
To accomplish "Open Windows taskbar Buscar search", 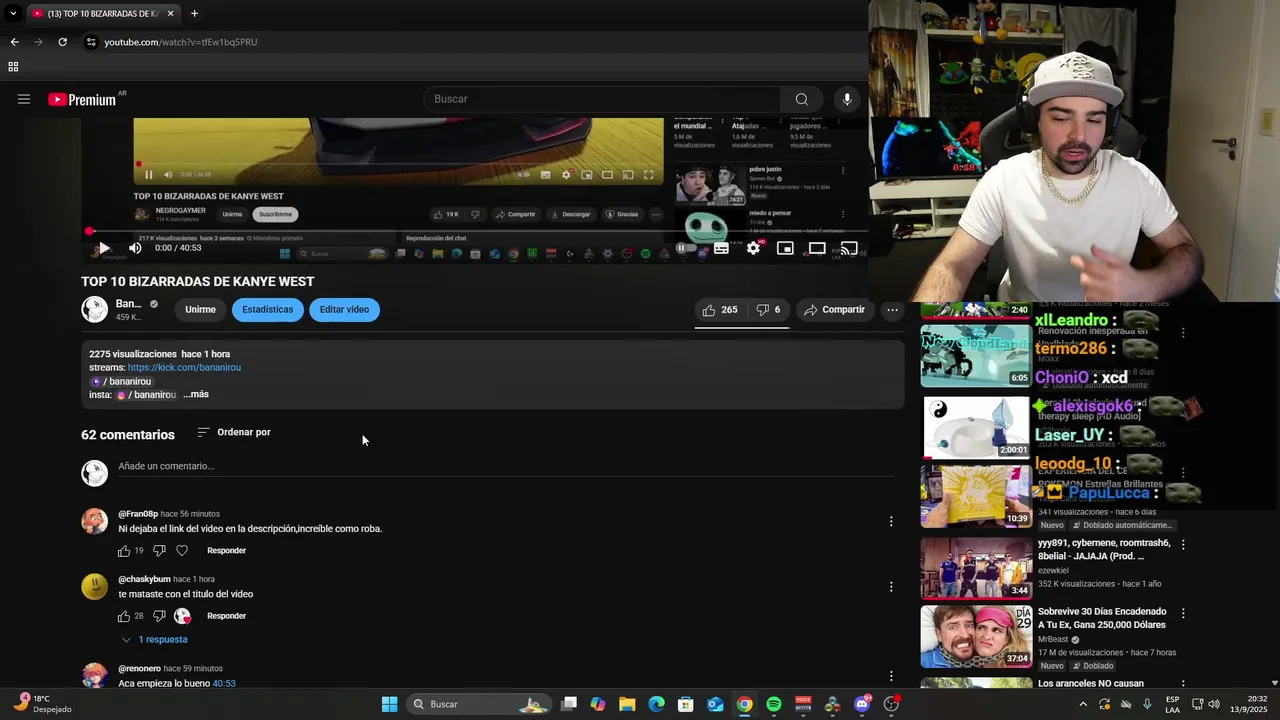I will coord(480,704).
